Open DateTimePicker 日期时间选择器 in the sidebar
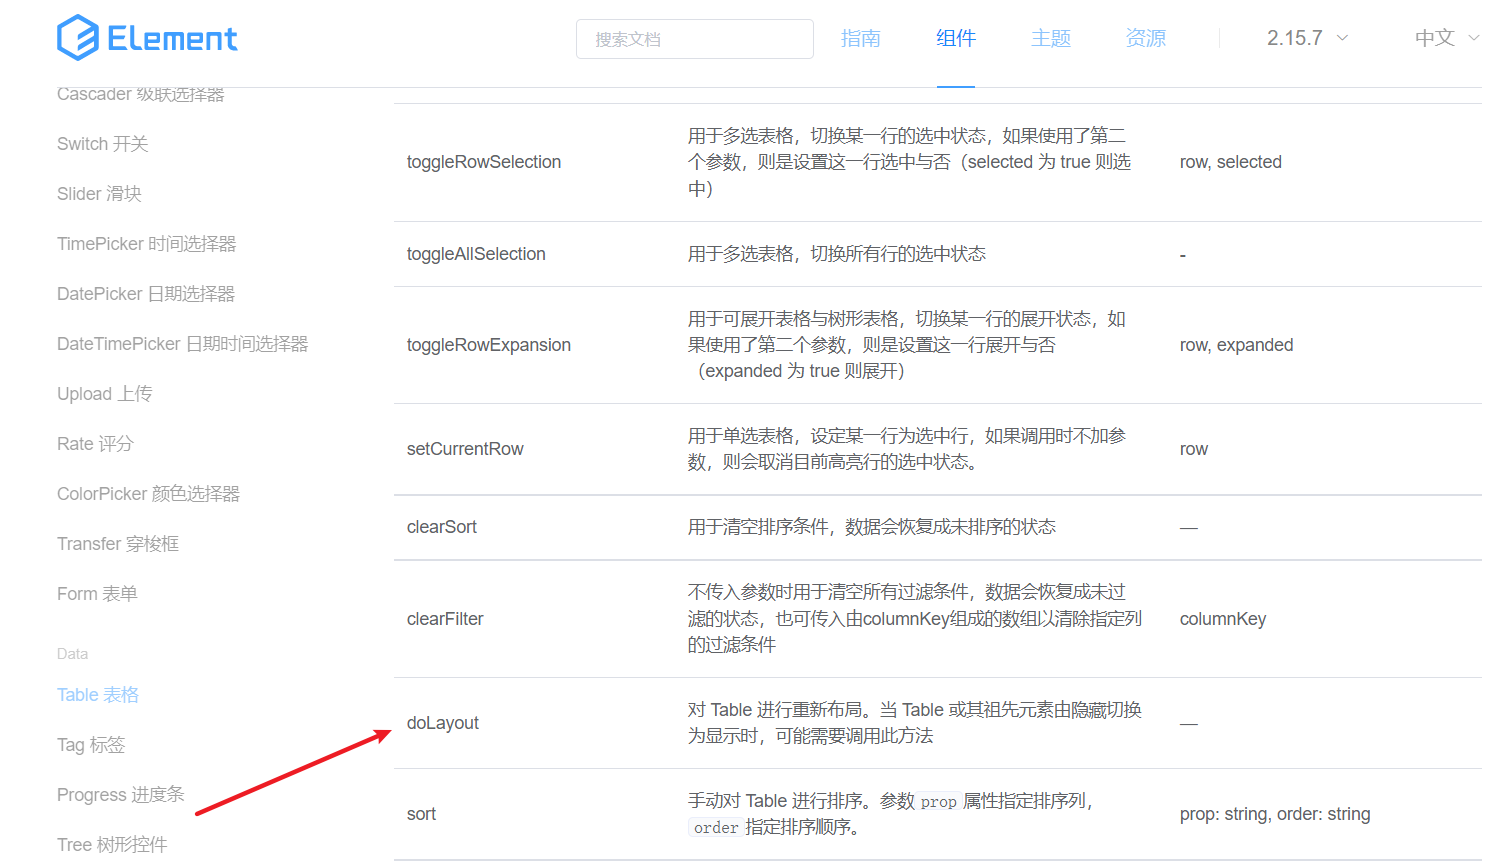This screenshot has height=868, width=1485. pos(183,344)
